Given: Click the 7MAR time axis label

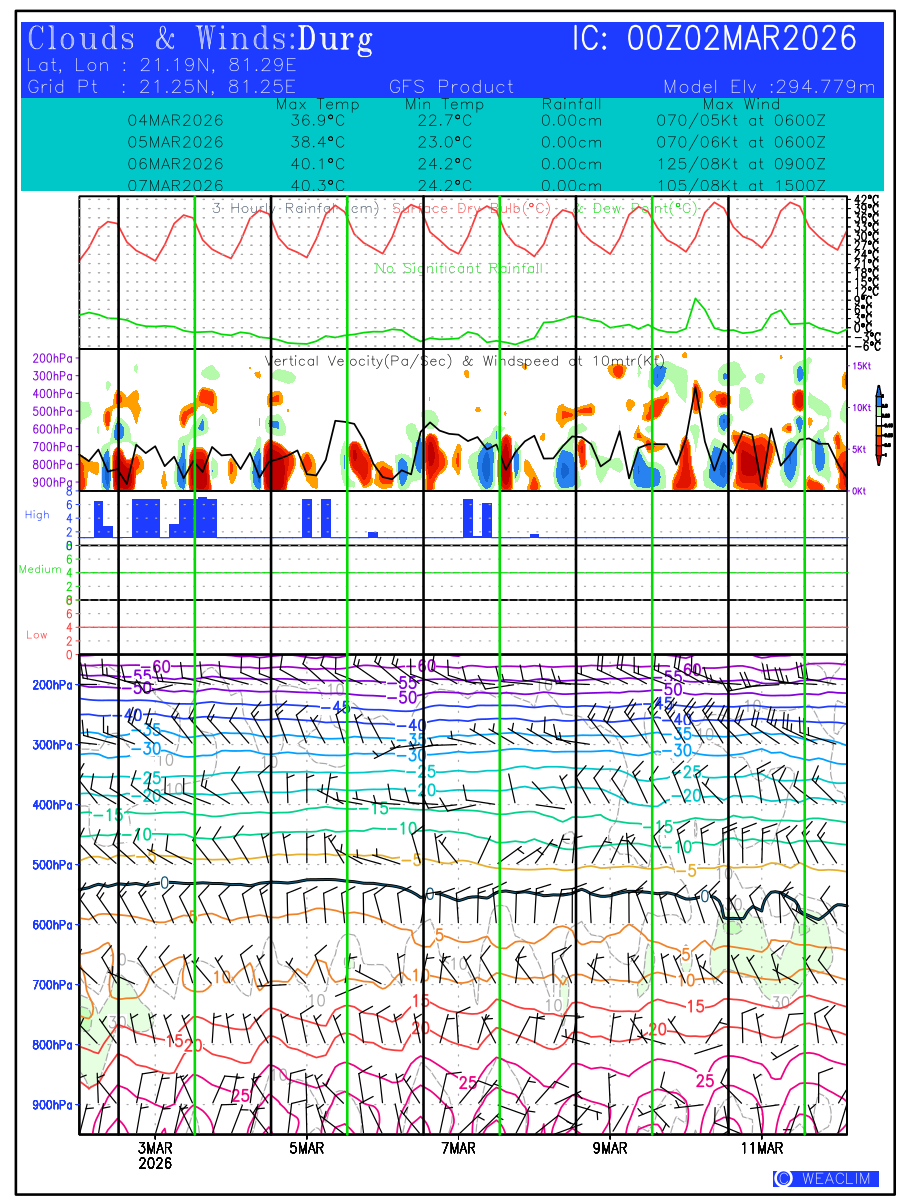Looking at the screenshot, I should pos(458,1149).
